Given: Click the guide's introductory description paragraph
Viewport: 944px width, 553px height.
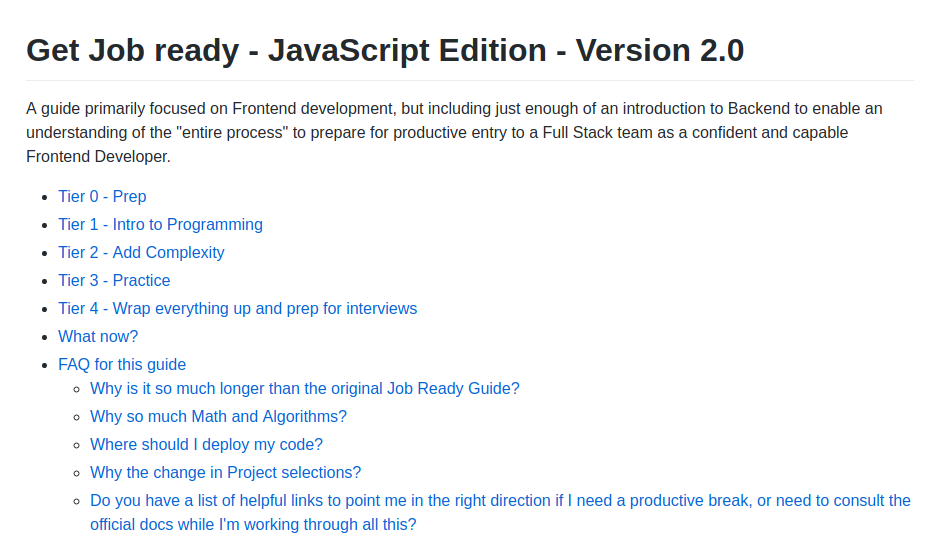Looking at the screenshot, I should 454,132.
